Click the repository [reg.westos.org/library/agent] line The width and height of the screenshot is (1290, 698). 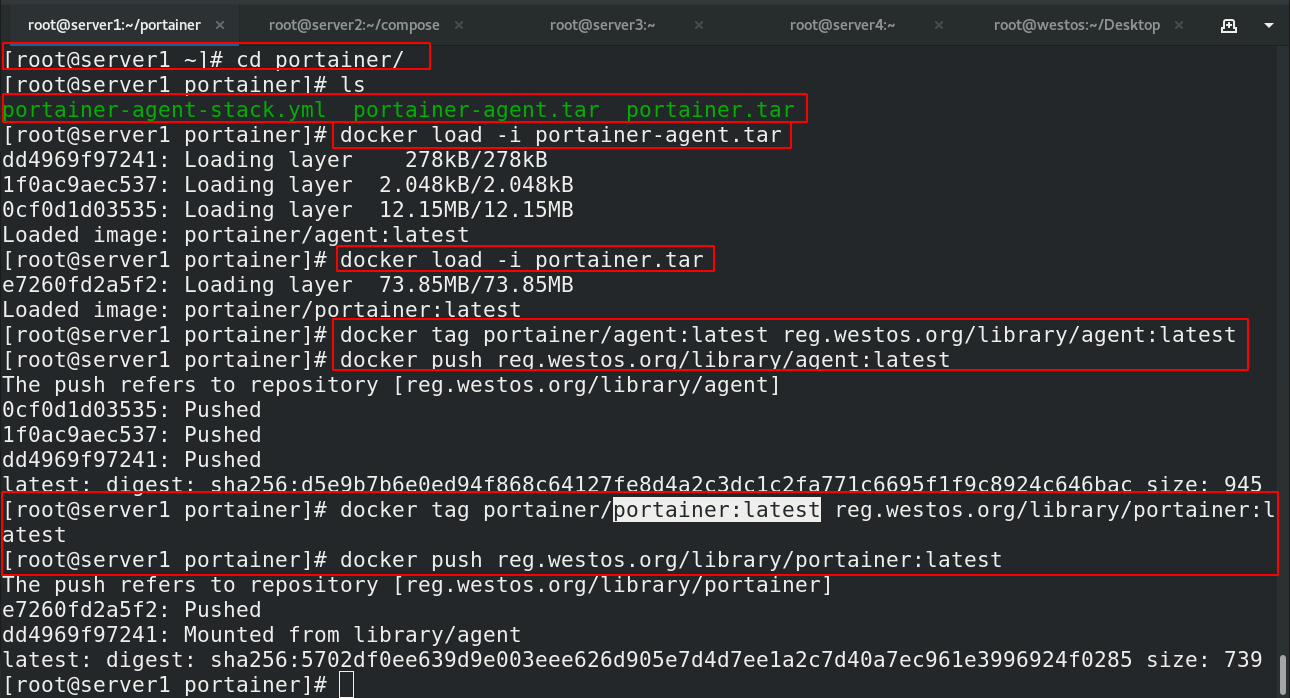point(392,384)
